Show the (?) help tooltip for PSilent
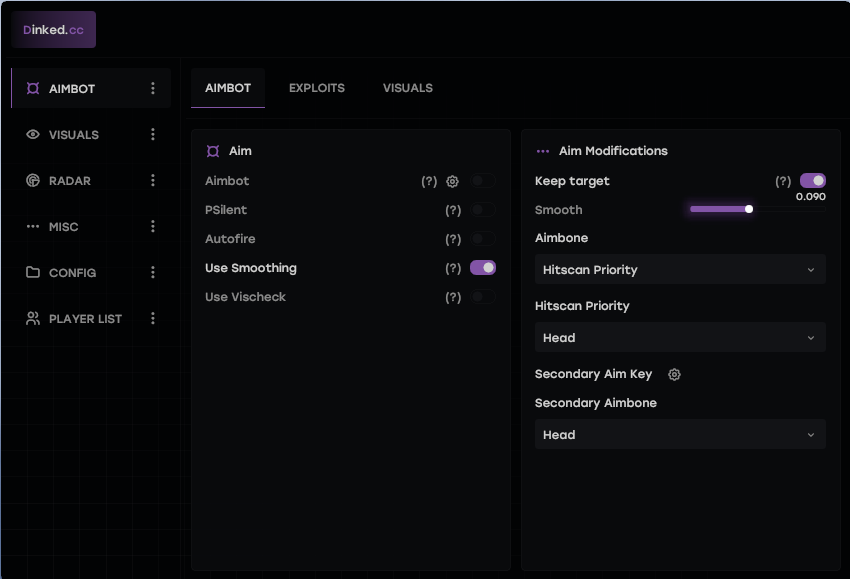 (453, 210)
